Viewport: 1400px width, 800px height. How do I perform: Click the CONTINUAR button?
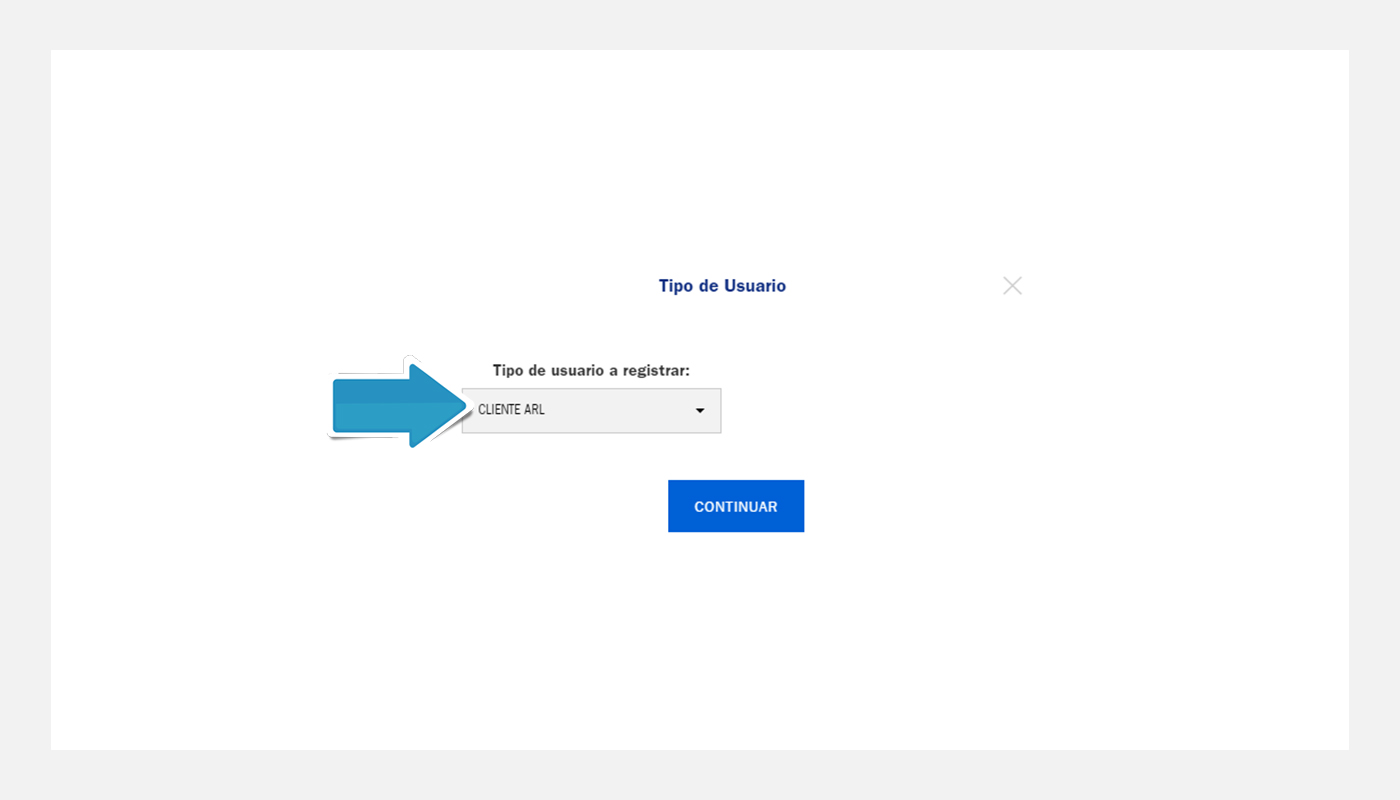click(x=736, y=506)
